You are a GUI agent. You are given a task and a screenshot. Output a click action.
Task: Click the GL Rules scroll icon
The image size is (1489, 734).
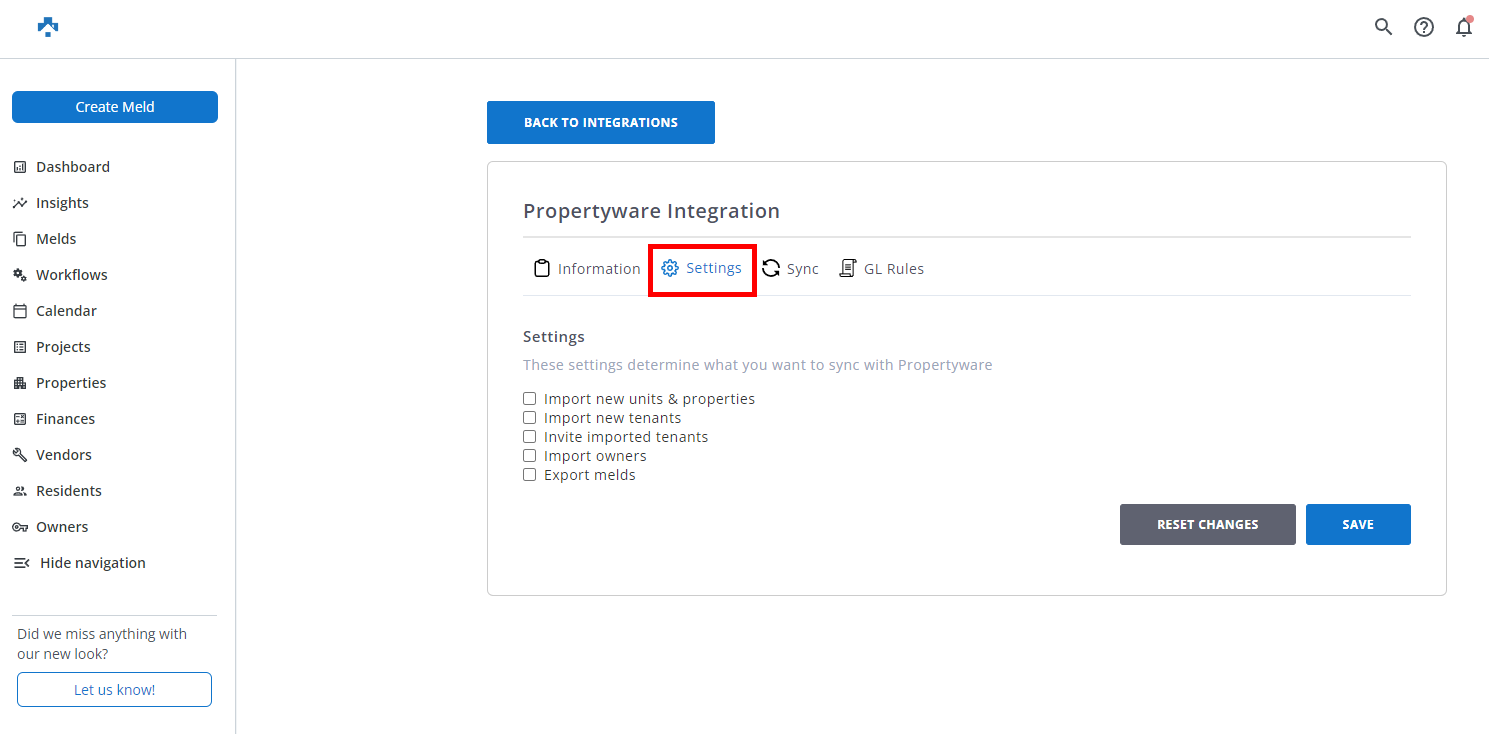tap(847, 268)
